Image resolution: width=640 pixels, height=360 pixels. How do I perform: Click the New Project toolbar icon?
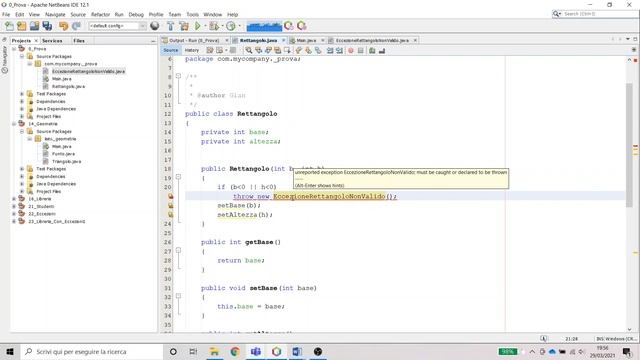[x=22, y=26]
